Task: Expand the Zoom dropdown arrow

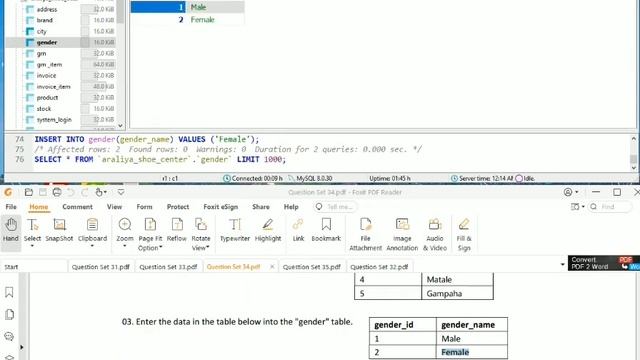Action: tap(124, 247)
